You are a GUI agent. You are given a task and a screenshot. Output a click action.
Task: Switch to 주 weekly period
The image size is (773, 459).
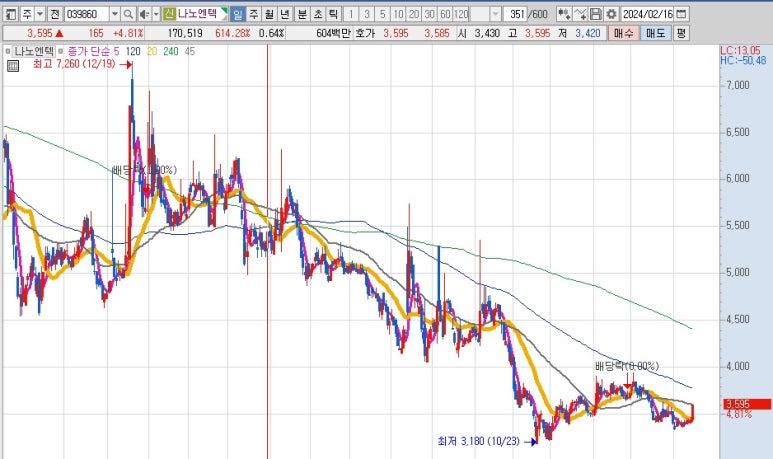[x=253, y=14]
